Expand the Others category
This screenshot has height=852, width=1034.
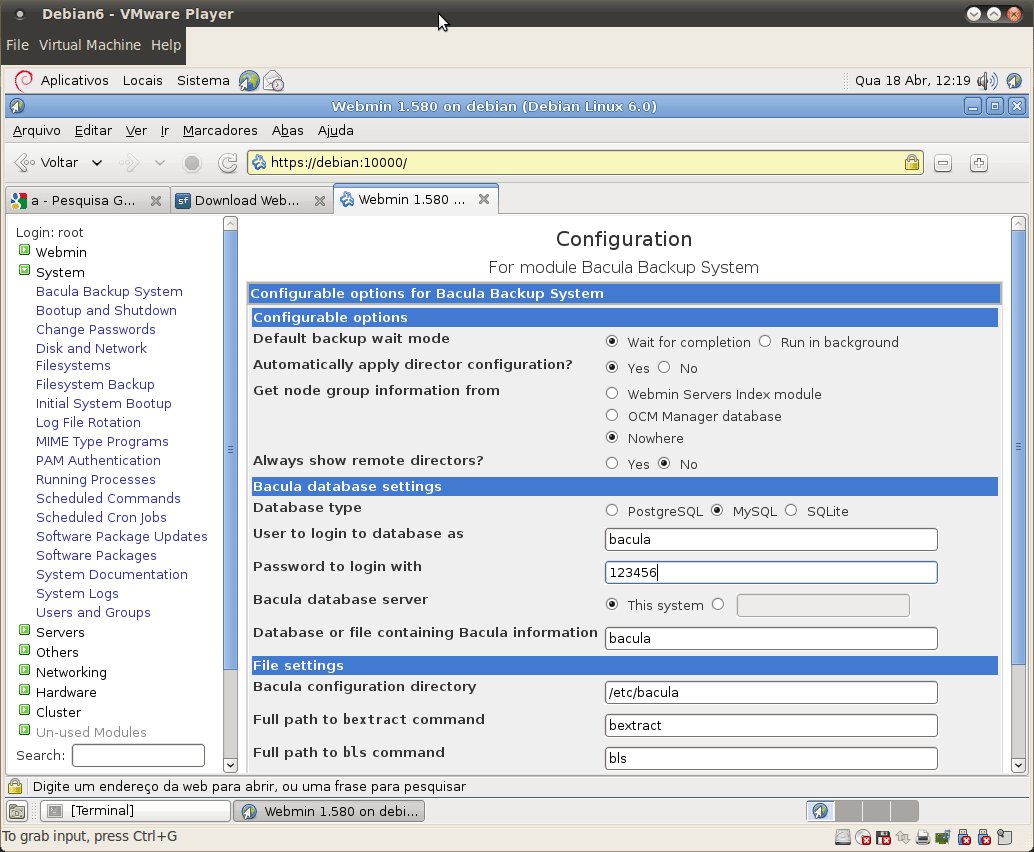point(24,650)
